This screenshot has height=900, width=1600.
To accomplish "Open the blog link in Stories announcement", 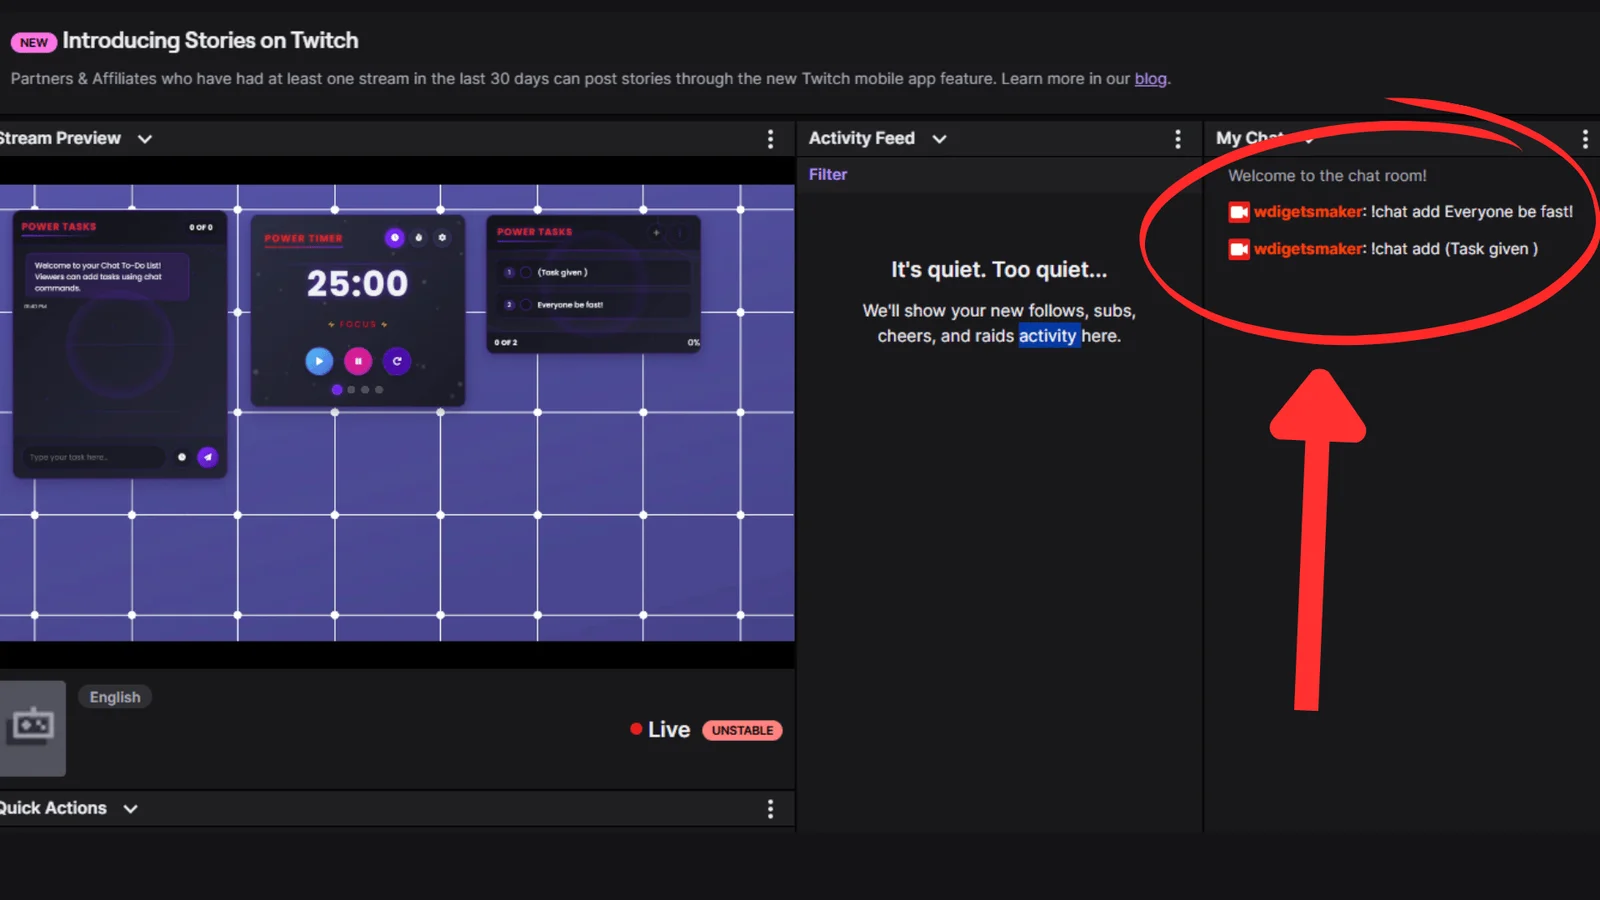I will tap(1150, 79).
